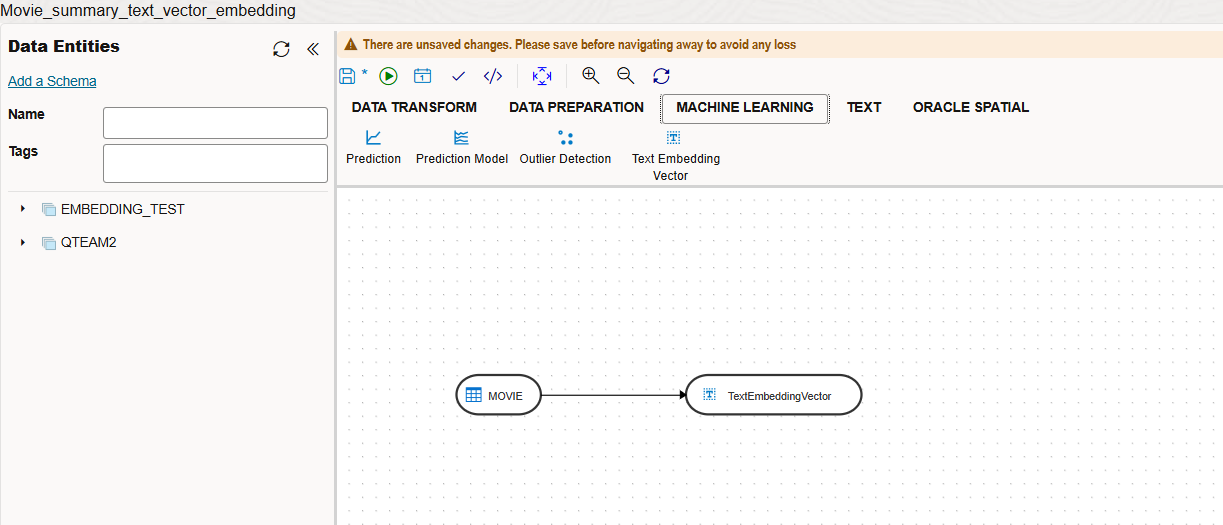
Task: Validate the data flow with the checkmark icon
Action: point(458,76)
